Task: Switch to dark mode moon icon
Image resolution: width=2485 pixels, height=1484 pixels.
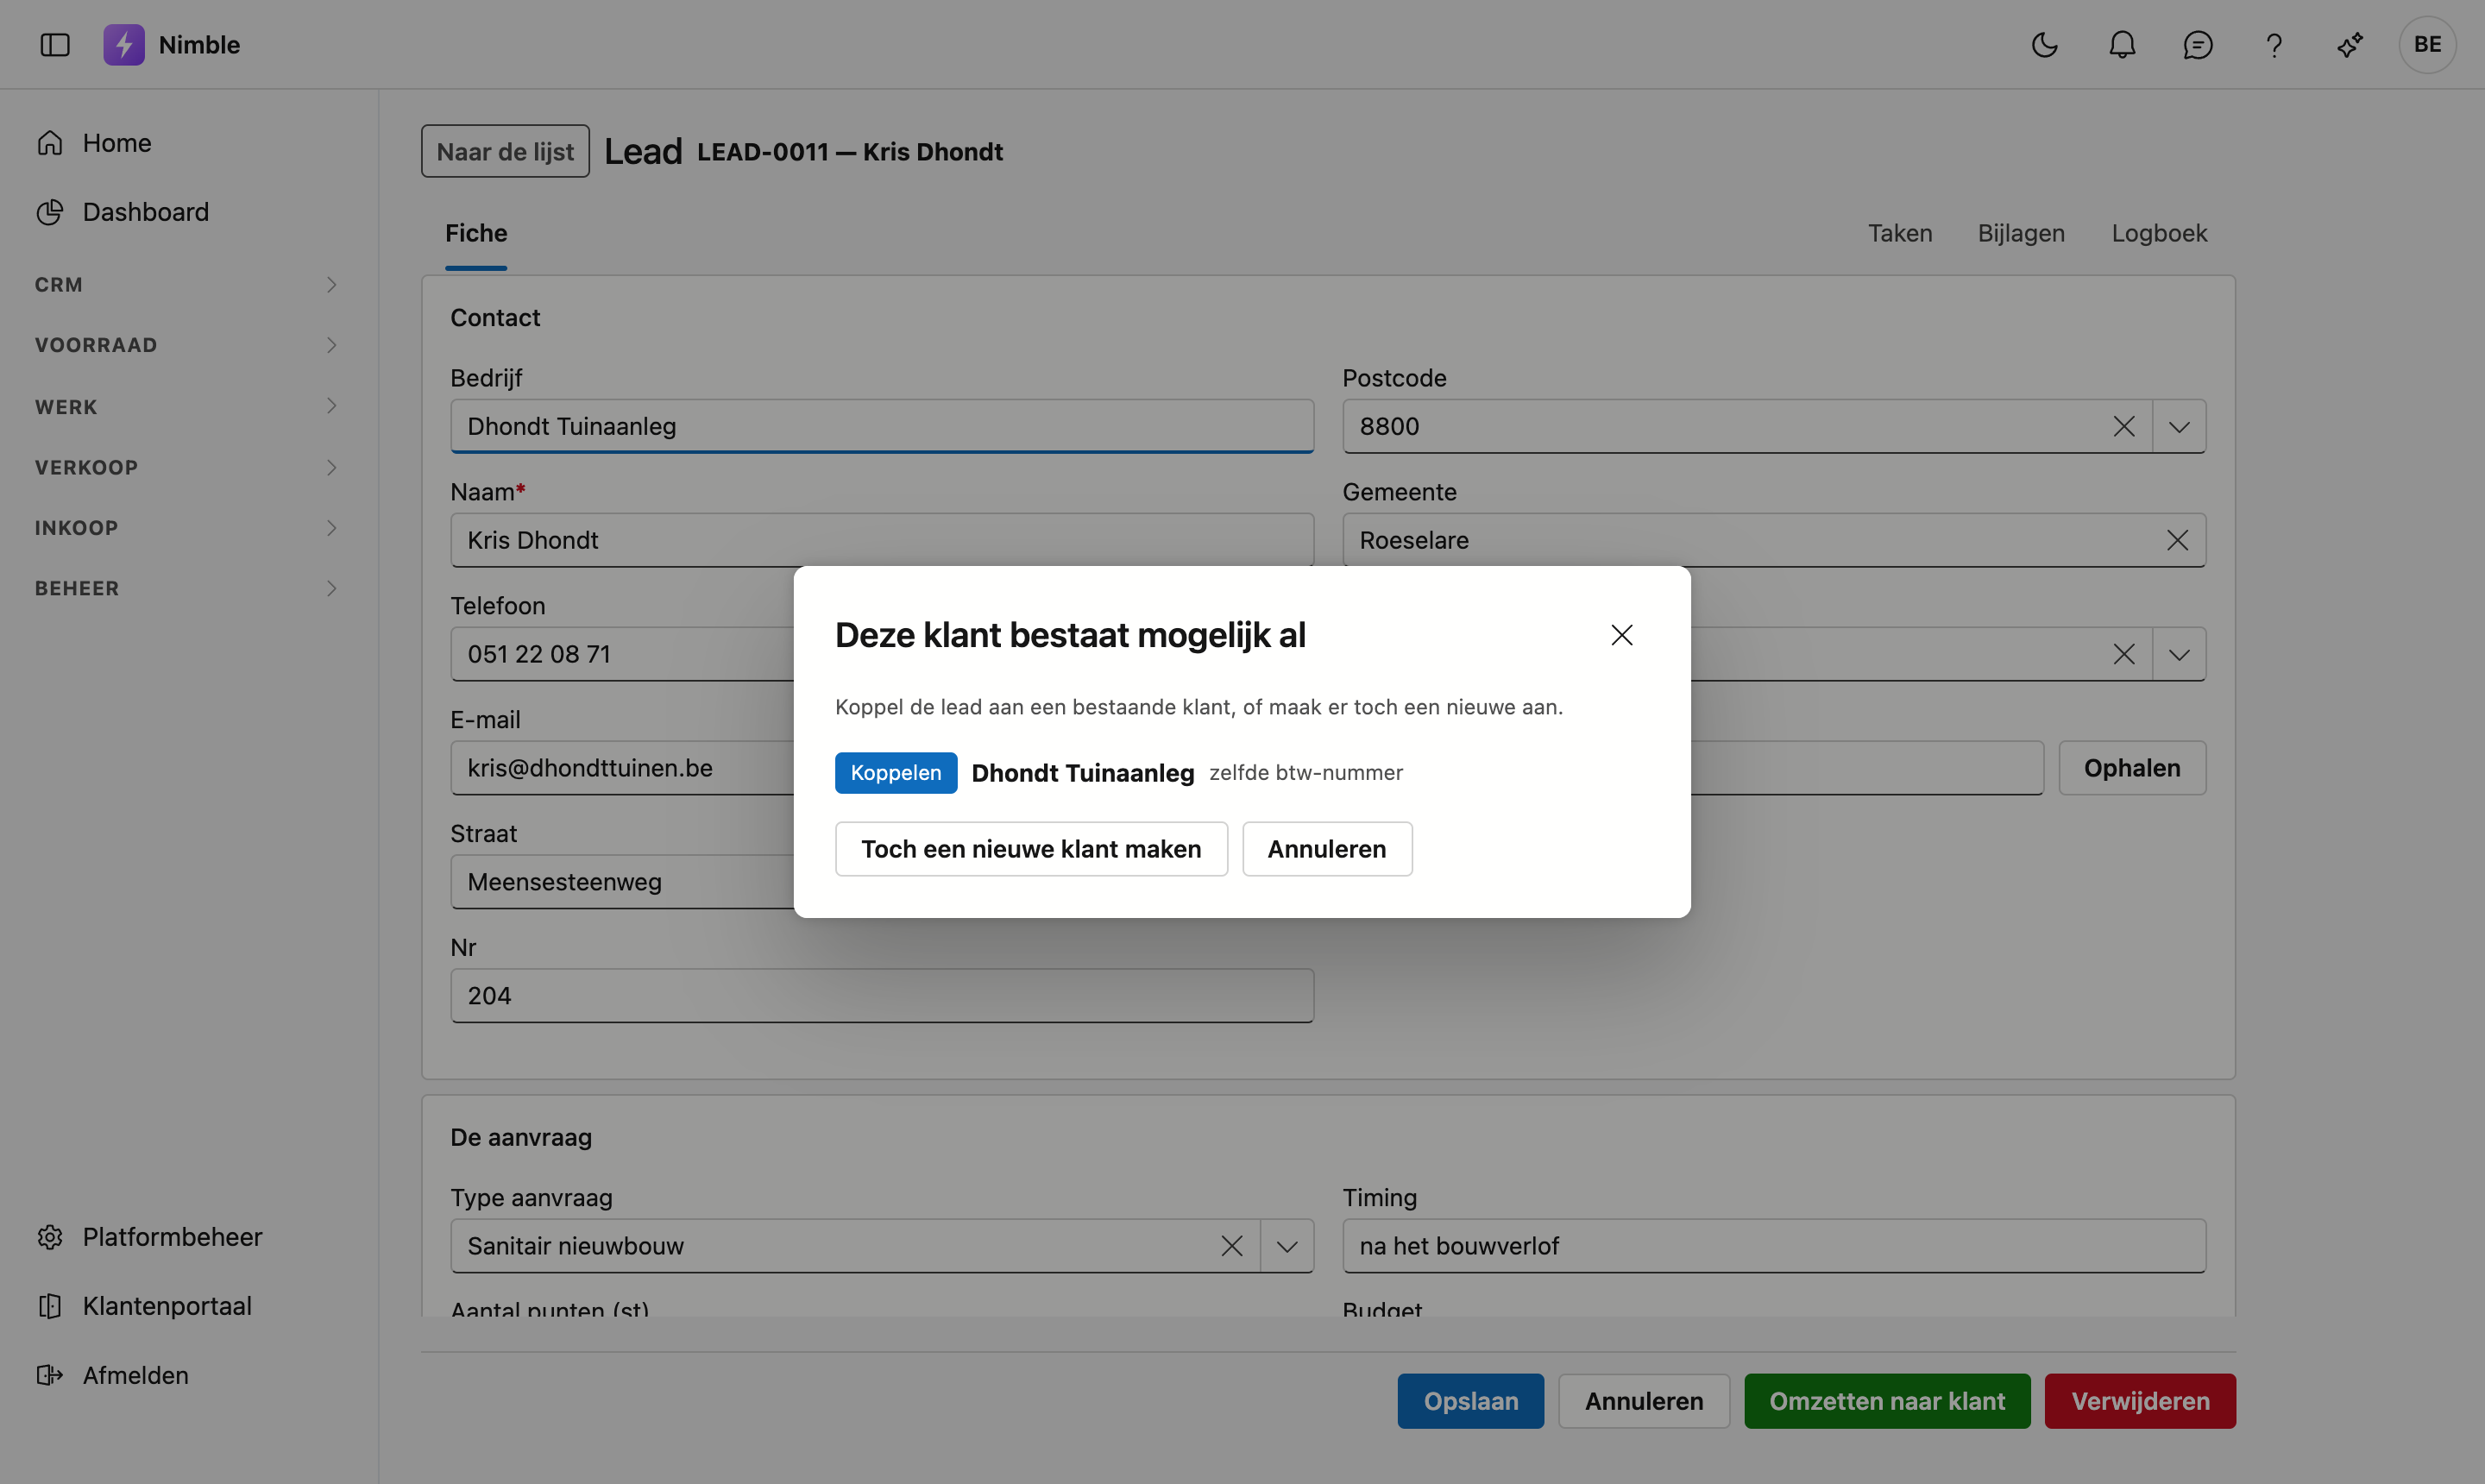Action: [2044, 44]
